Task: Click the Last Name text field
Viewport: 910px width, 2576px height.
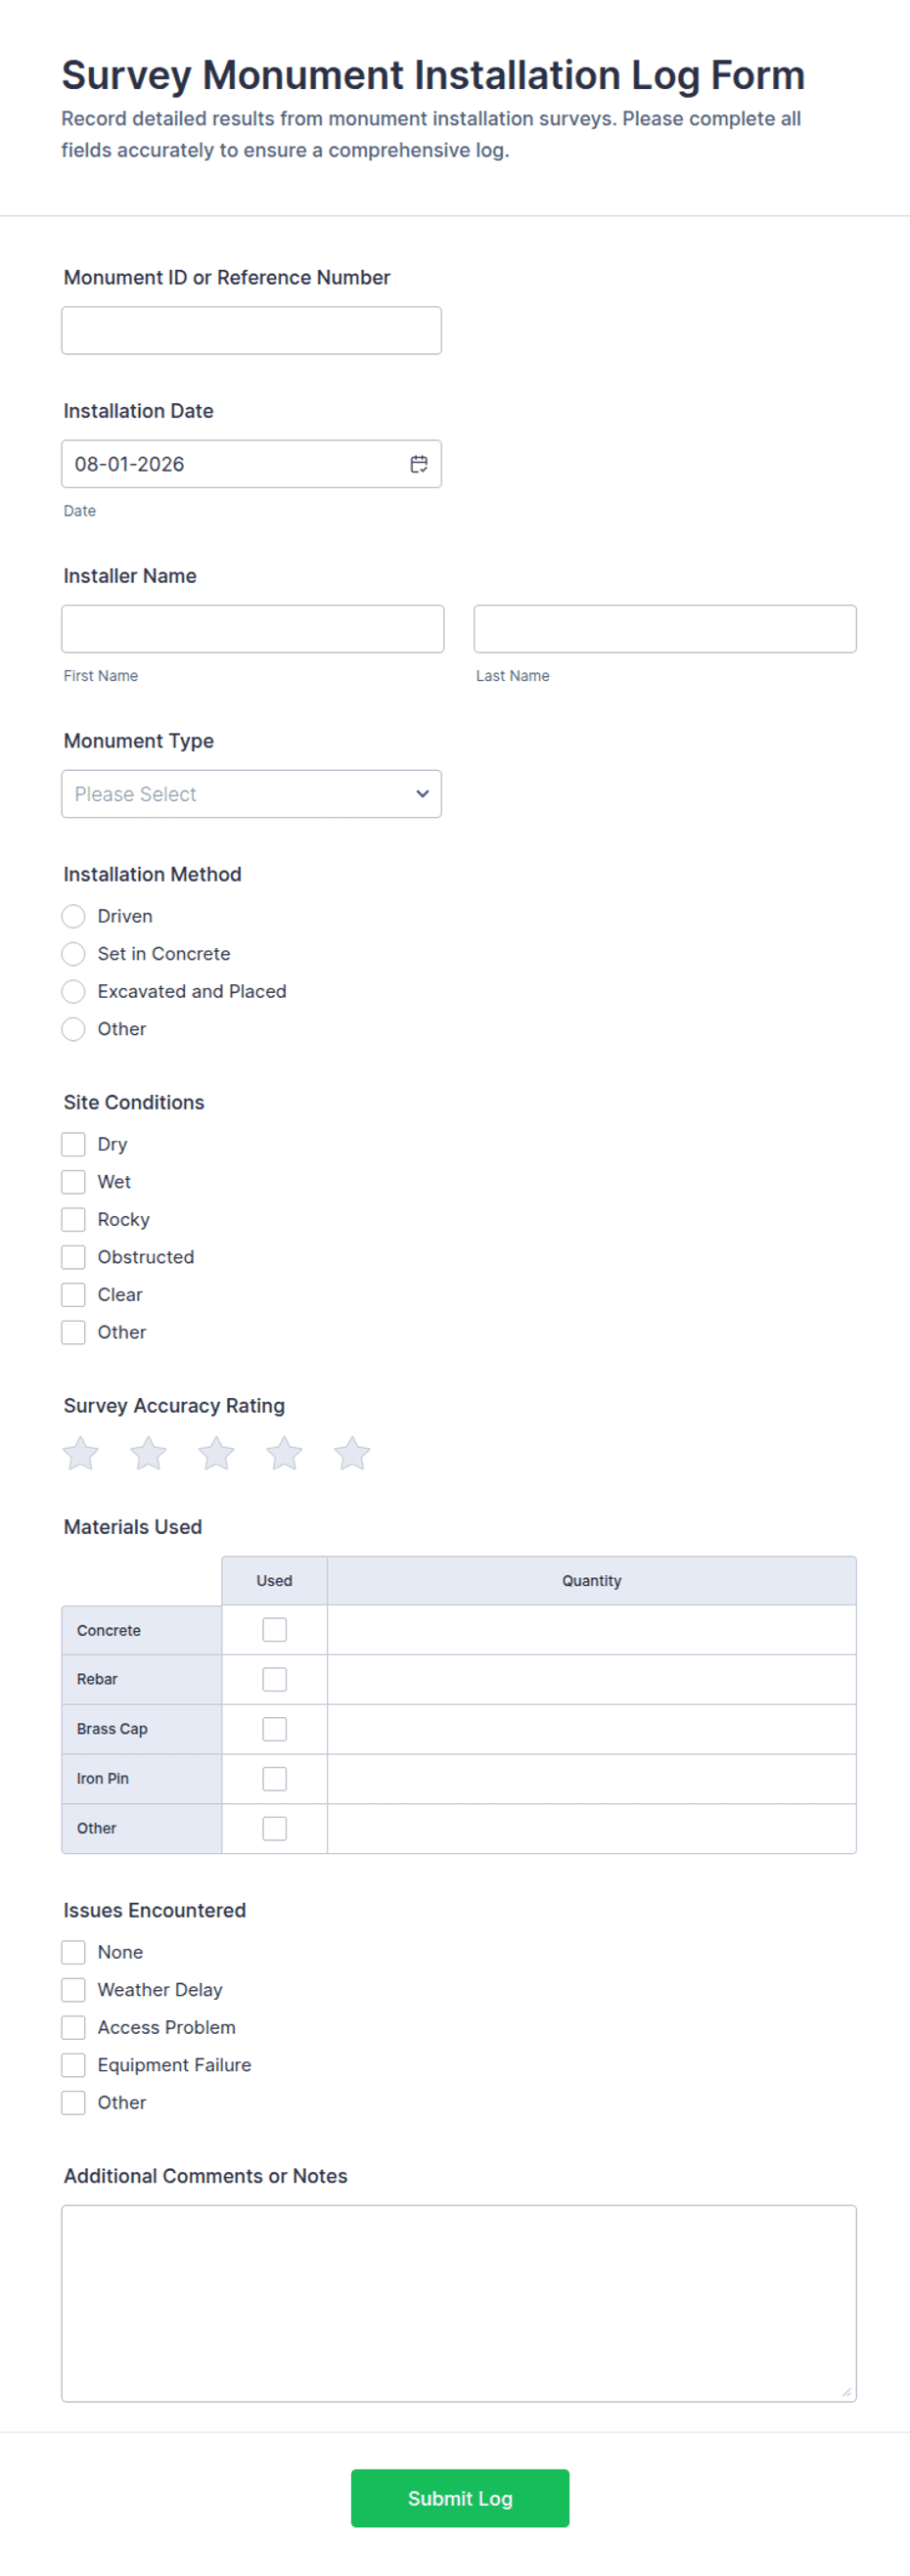Action: [x=665, y=629]
